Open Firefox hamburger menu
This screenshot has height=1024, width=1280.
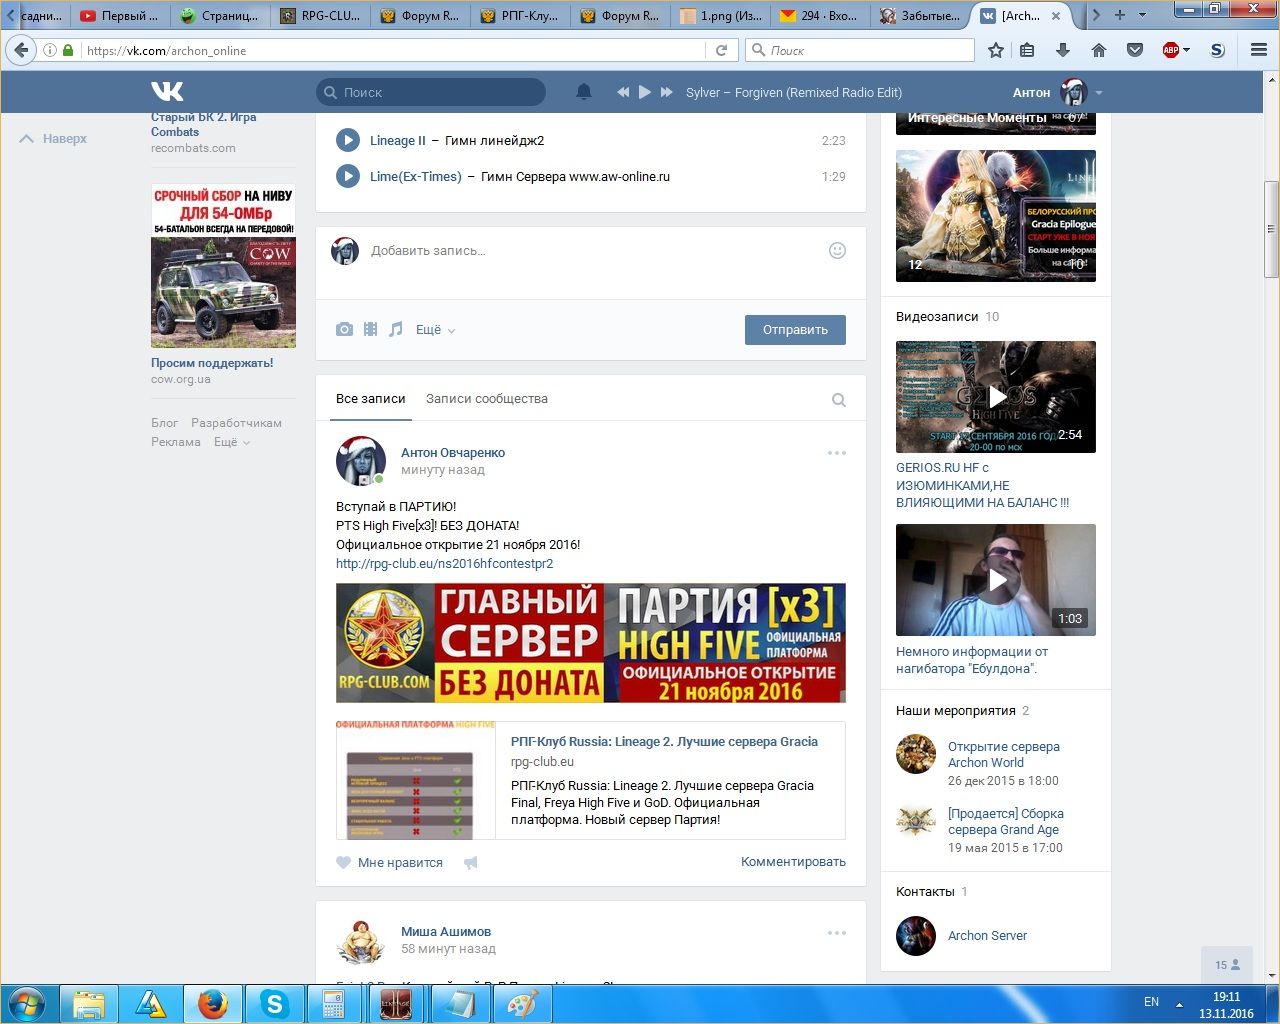pyautogui.click(x=1259, y=50)
